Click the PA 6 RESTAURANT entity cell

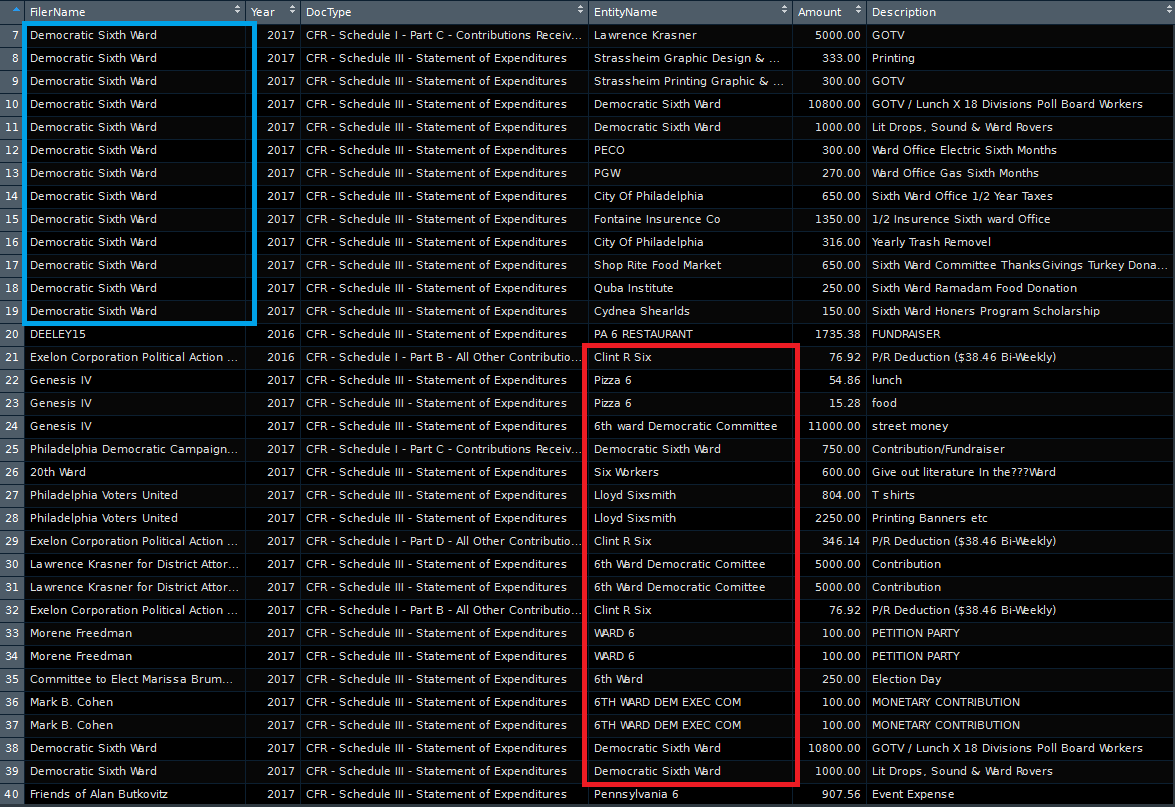643,334
